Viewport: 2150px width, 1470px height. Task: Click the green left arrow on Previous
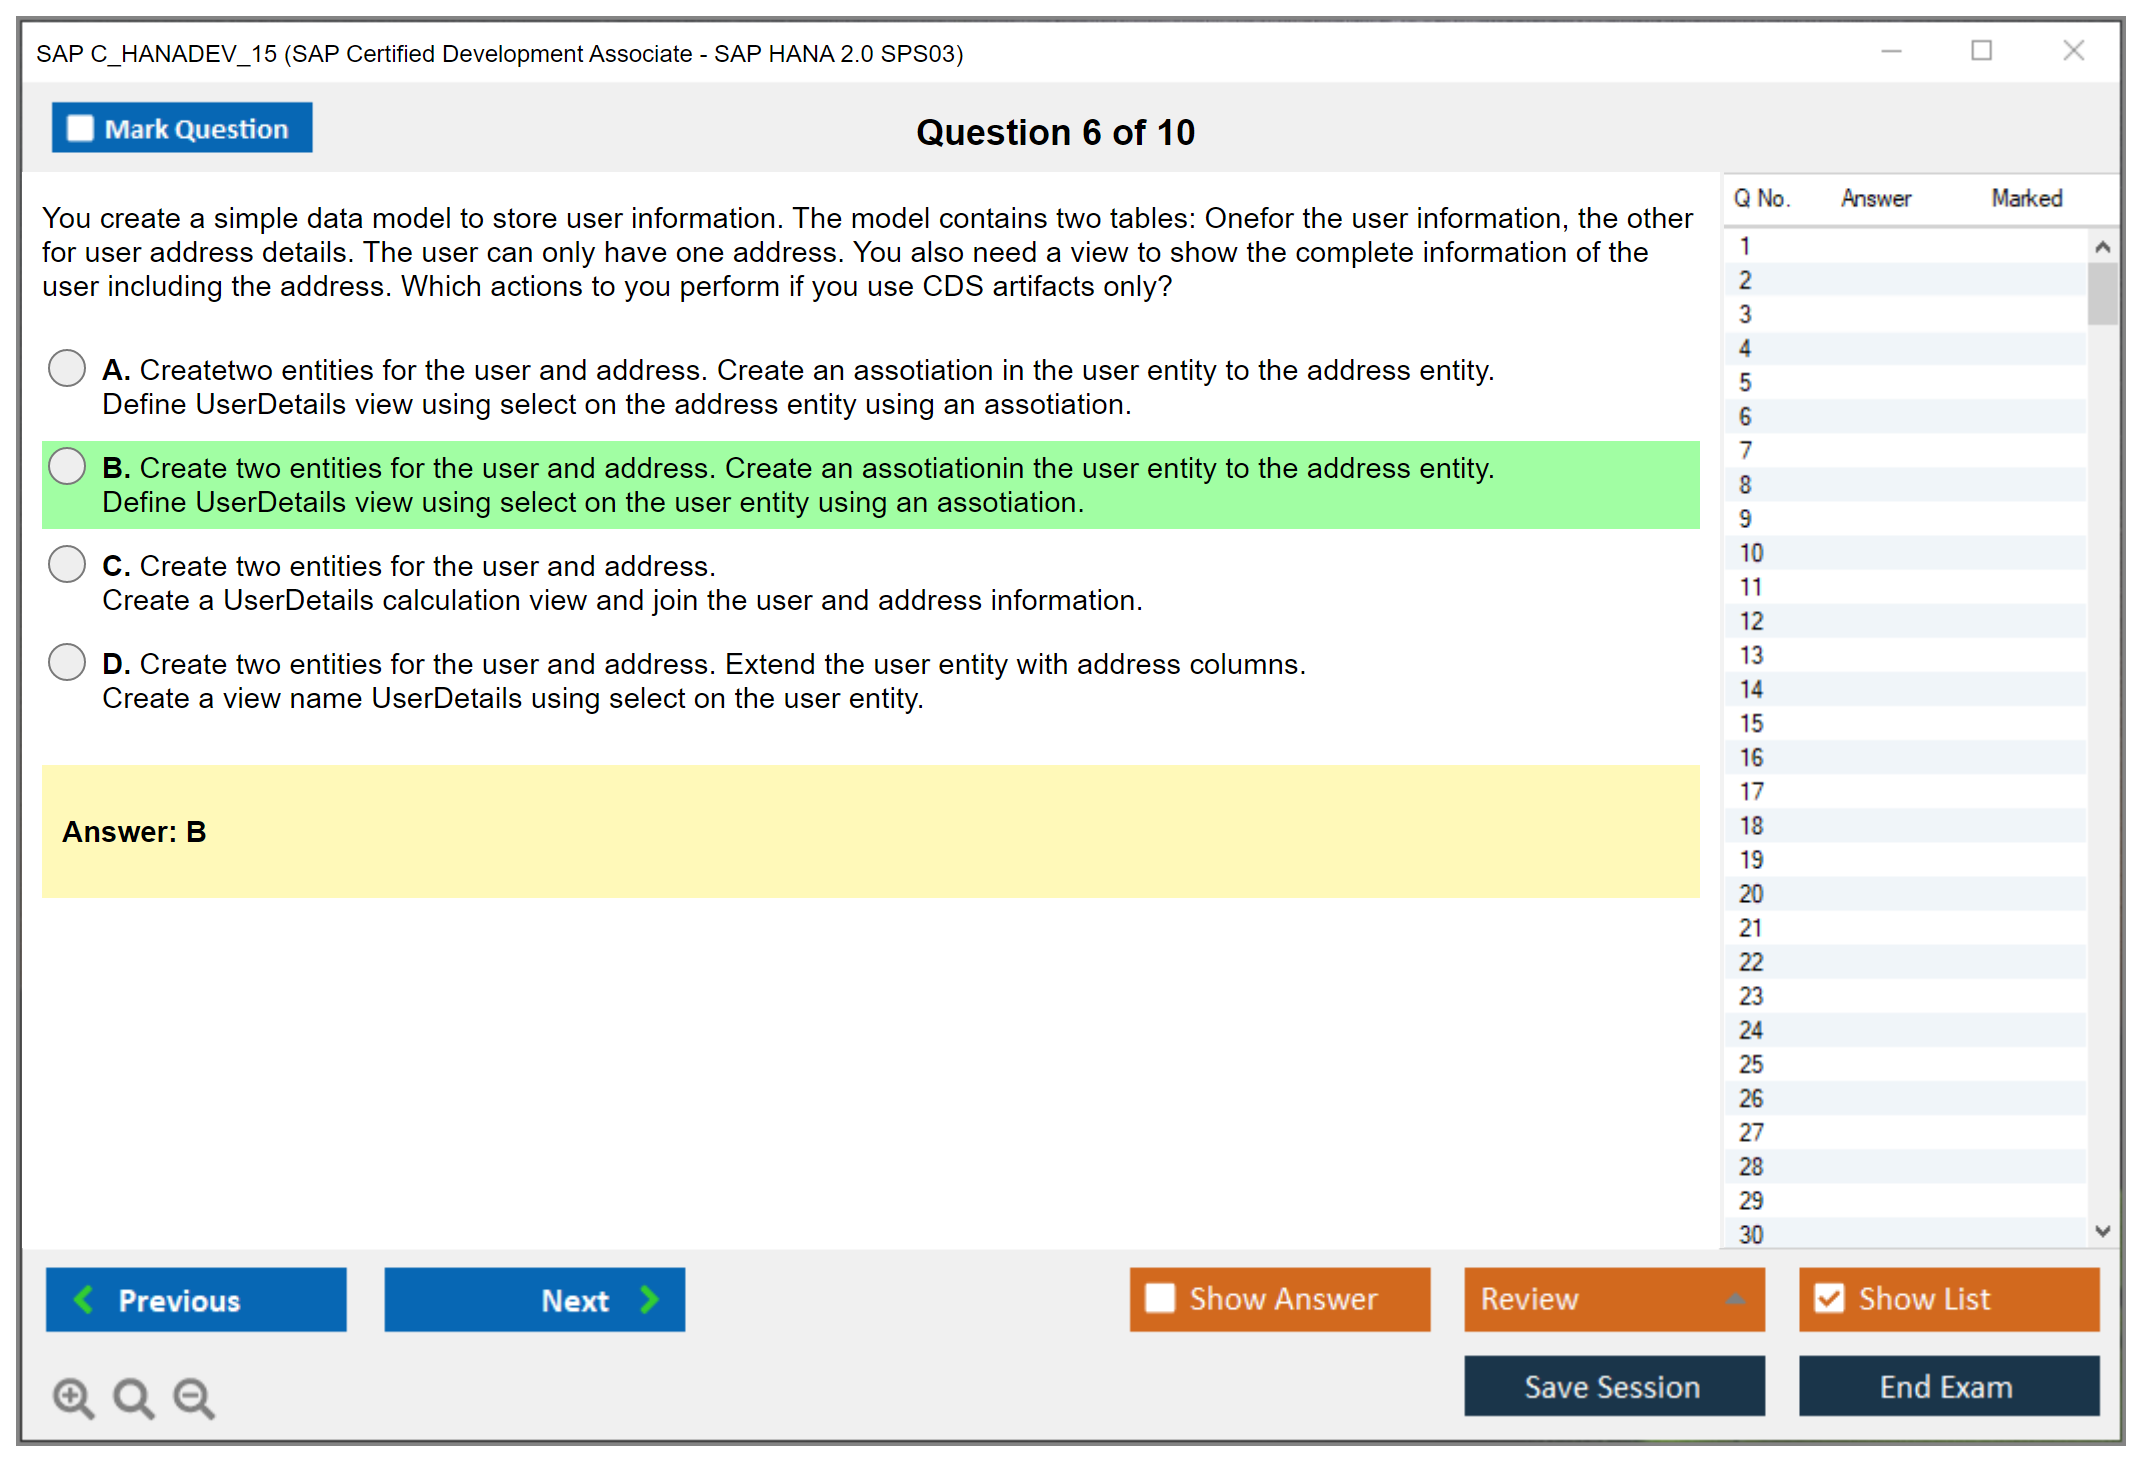[x=84, y=1299]
